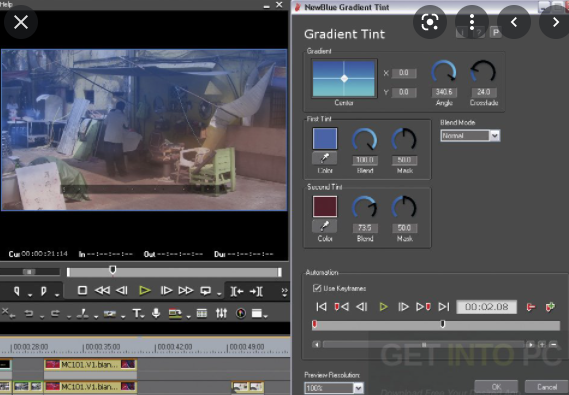
Task: Click the add keyframe icon with green plus
Action: pos(550,307)
